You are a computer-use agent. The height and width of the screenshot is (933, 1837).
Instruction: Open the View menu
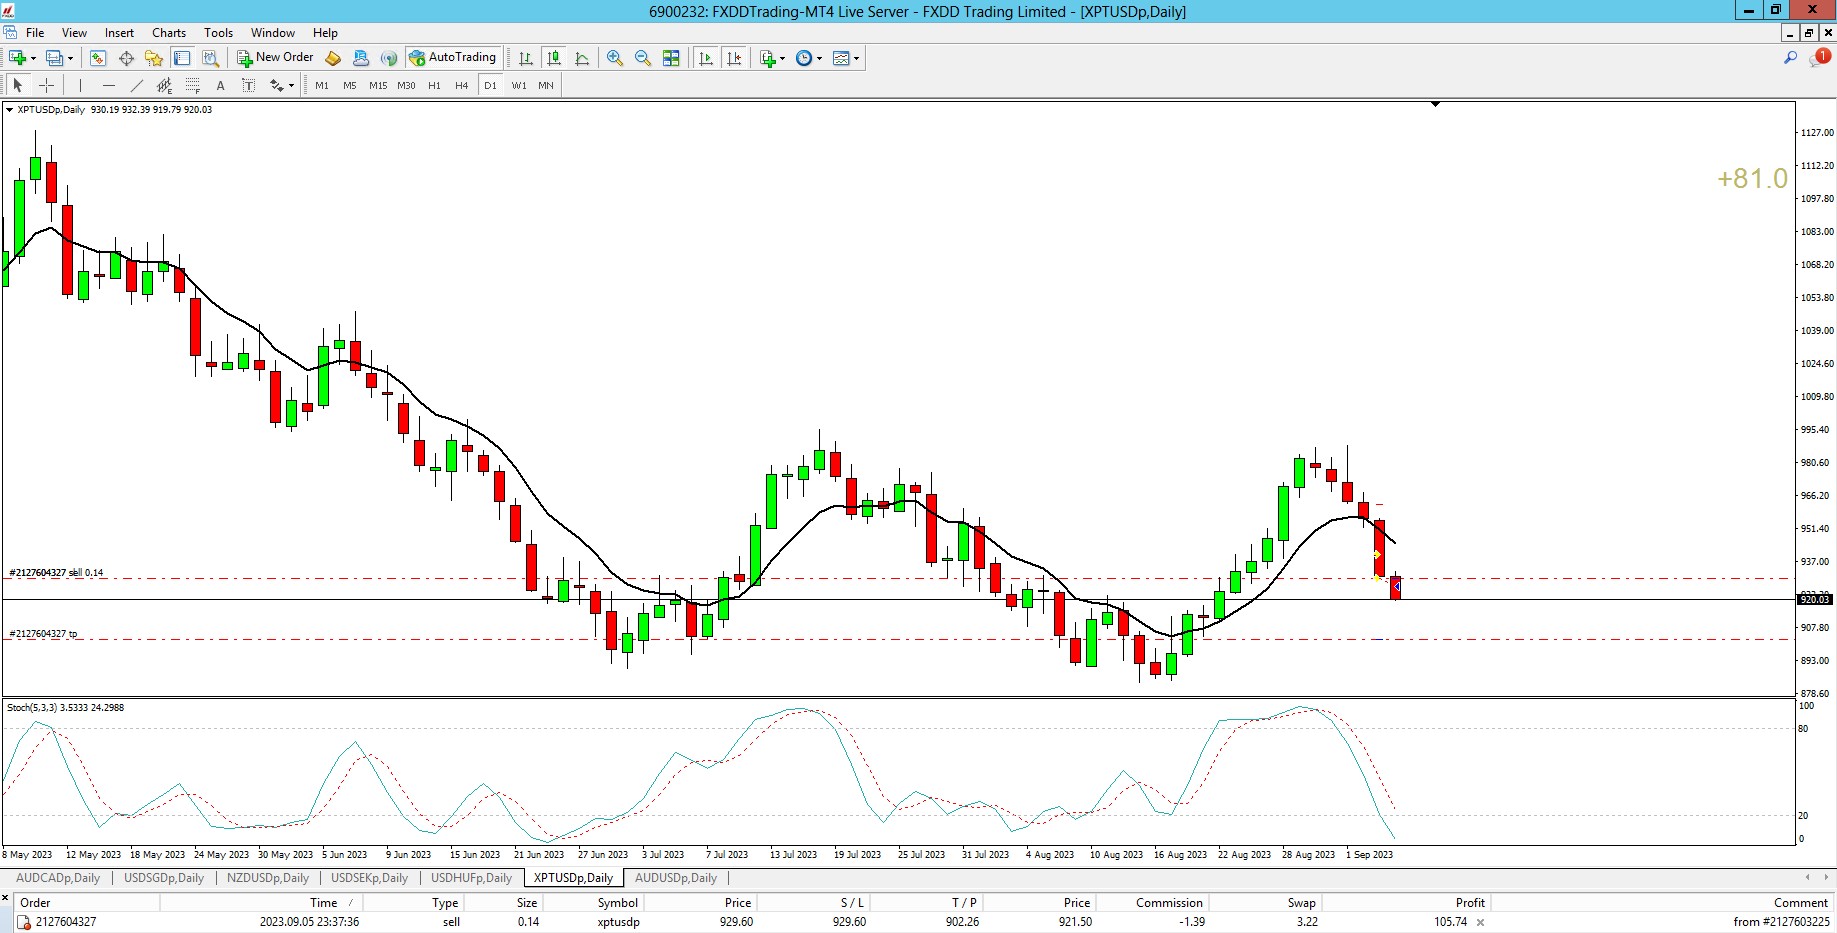coord(74,33)
